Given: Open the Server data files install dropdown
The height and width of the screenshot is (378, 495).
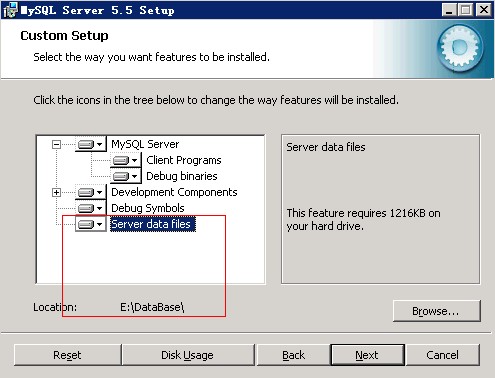Looking at the screenshot, I should [x=90, y=224].
